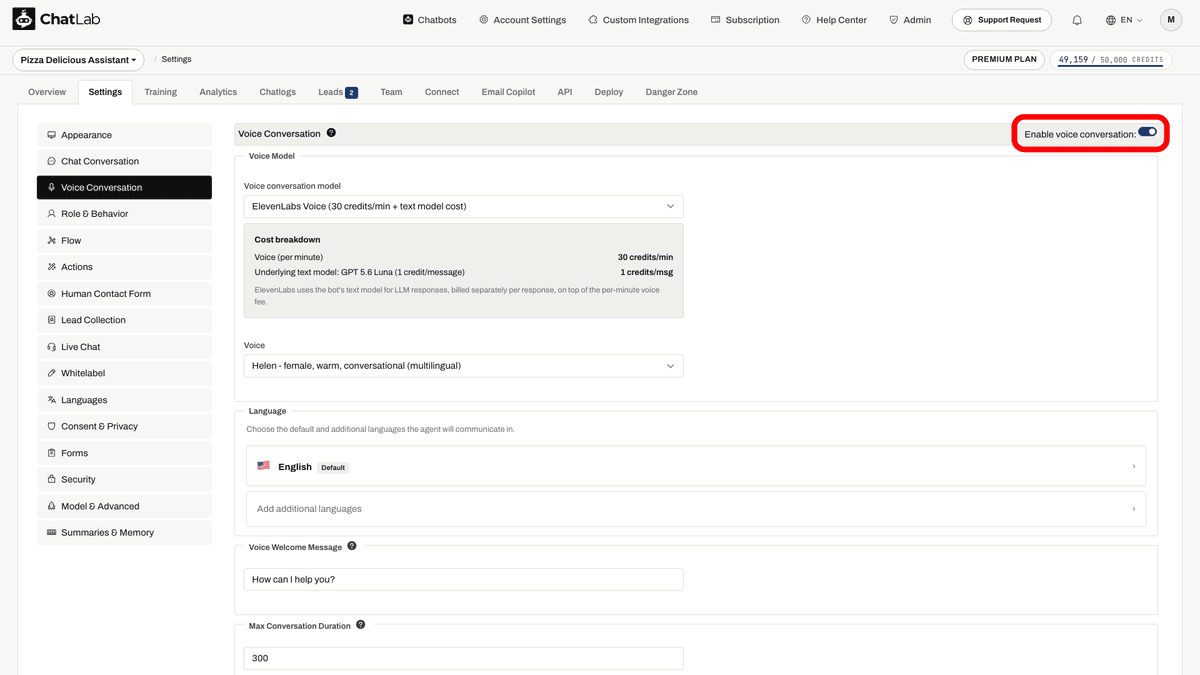
Task: Click the 49,159 / 50,000 credits counter
Action: pyautogui.click(x=1110, y=60)
